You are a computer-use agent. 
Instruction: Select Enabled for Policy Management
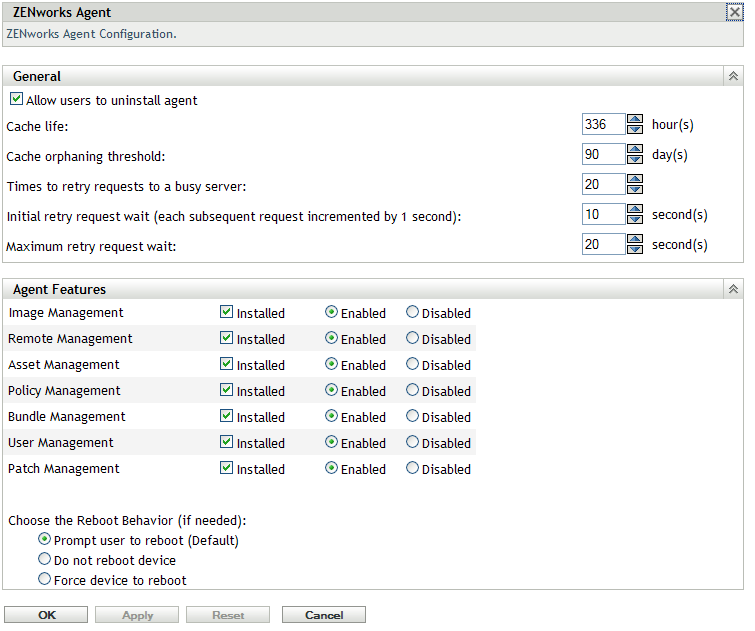(x=332, y=391)
